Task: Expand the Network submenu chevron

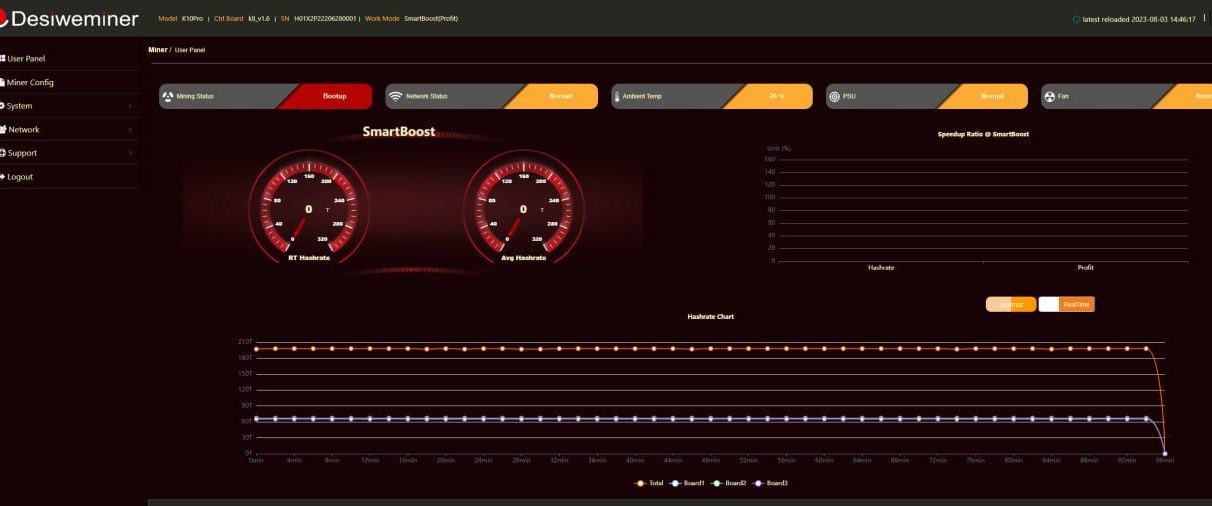Action: click(130, 129)
